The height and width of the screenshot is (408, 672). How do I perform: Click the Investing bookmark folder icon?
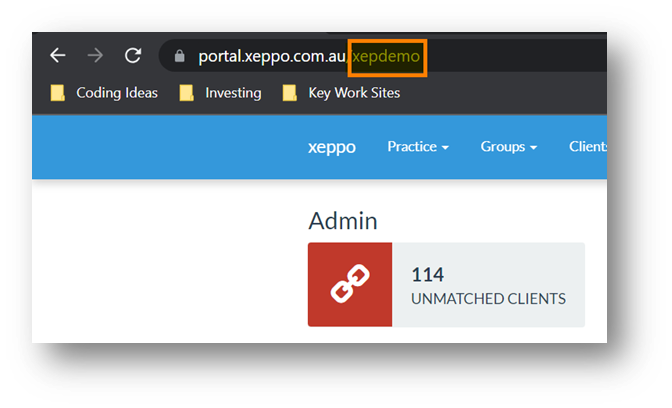click(x=186, y=93)
